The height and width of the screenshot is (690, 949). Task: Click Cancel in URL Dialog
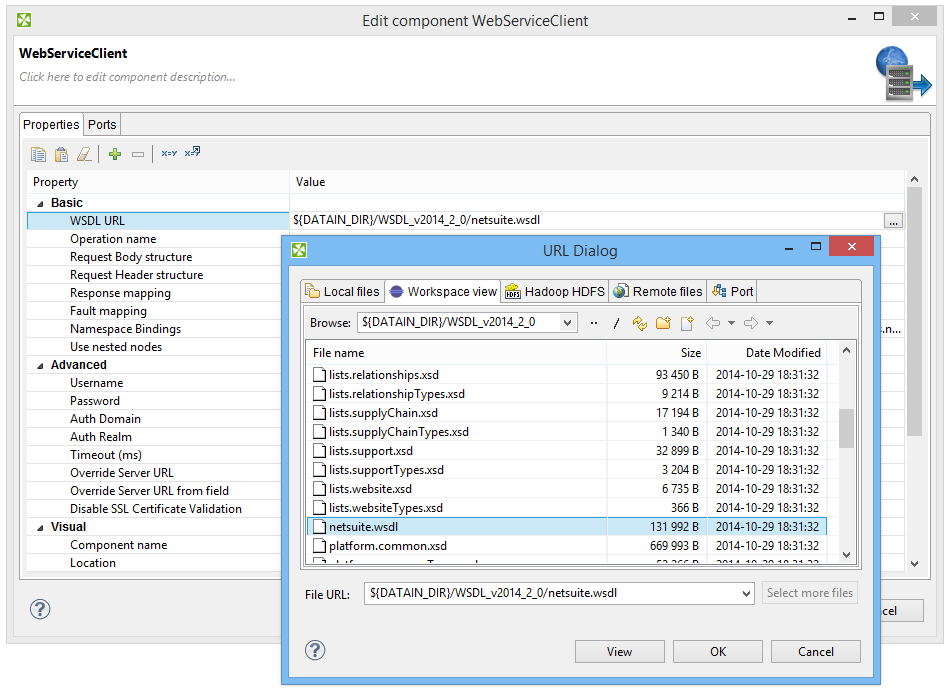pos(816,652)
